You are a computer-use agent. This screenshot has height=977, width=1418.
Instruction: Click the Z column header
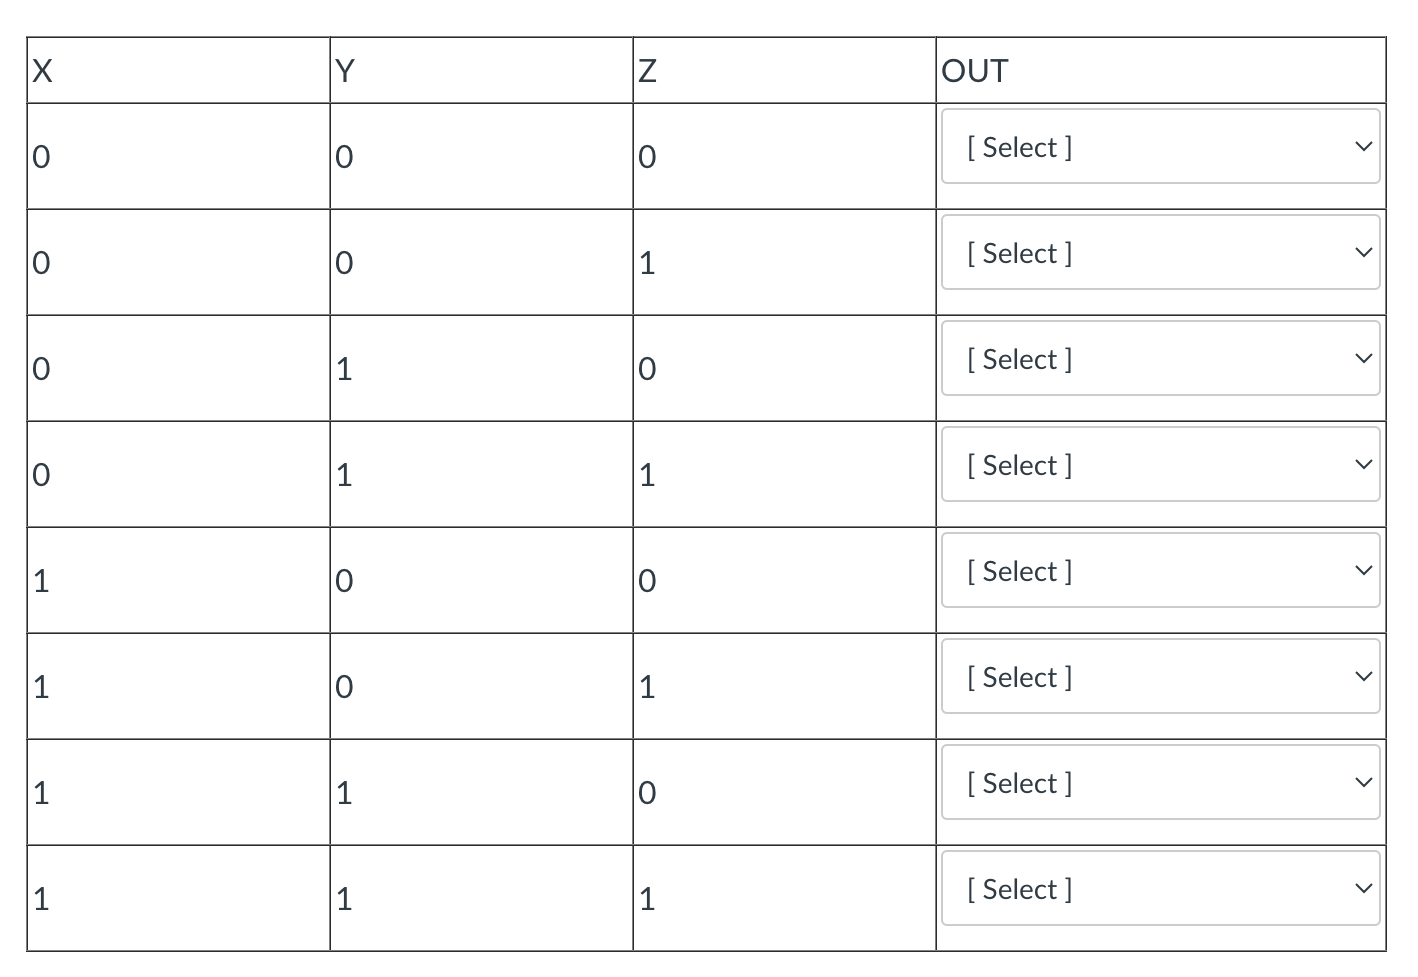coord(648,70)
